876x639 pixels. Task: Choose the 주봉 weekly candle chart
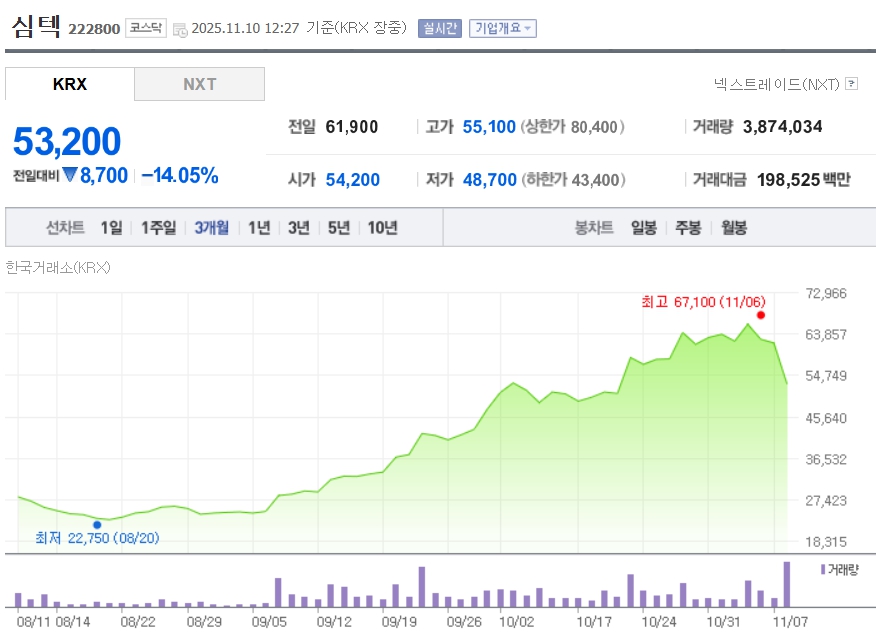click(688, 227)
